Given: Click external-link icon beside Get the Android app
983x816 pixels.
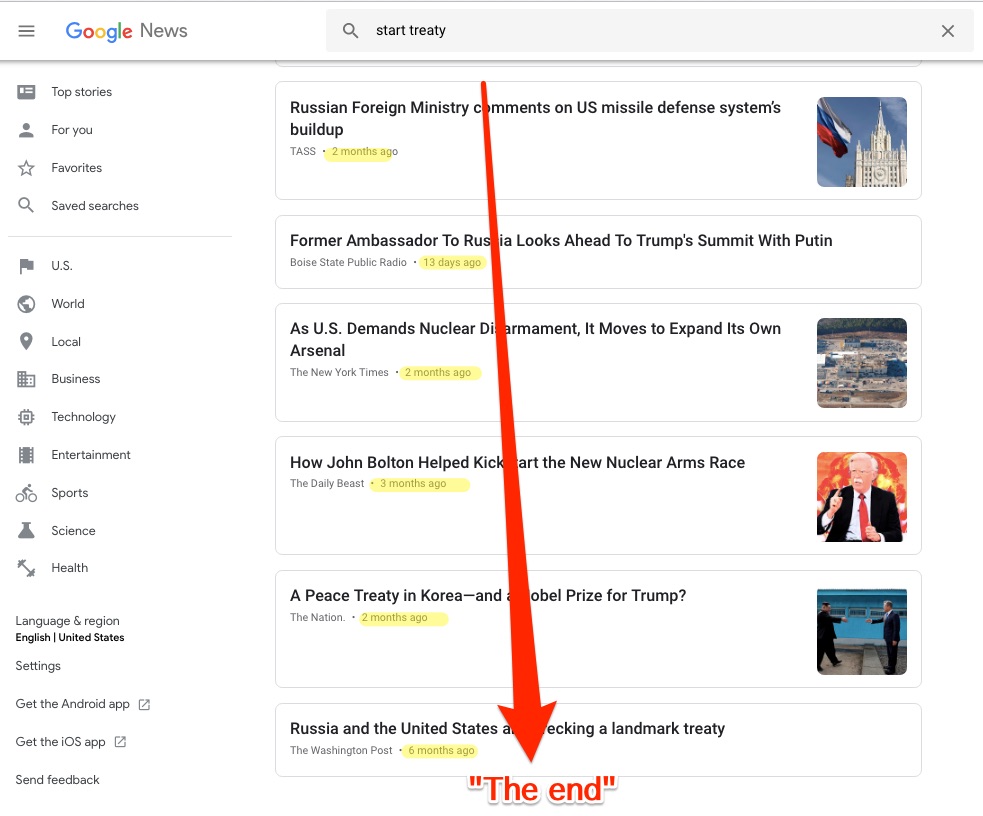Looking at the screenshot, I should coord(144,704).
